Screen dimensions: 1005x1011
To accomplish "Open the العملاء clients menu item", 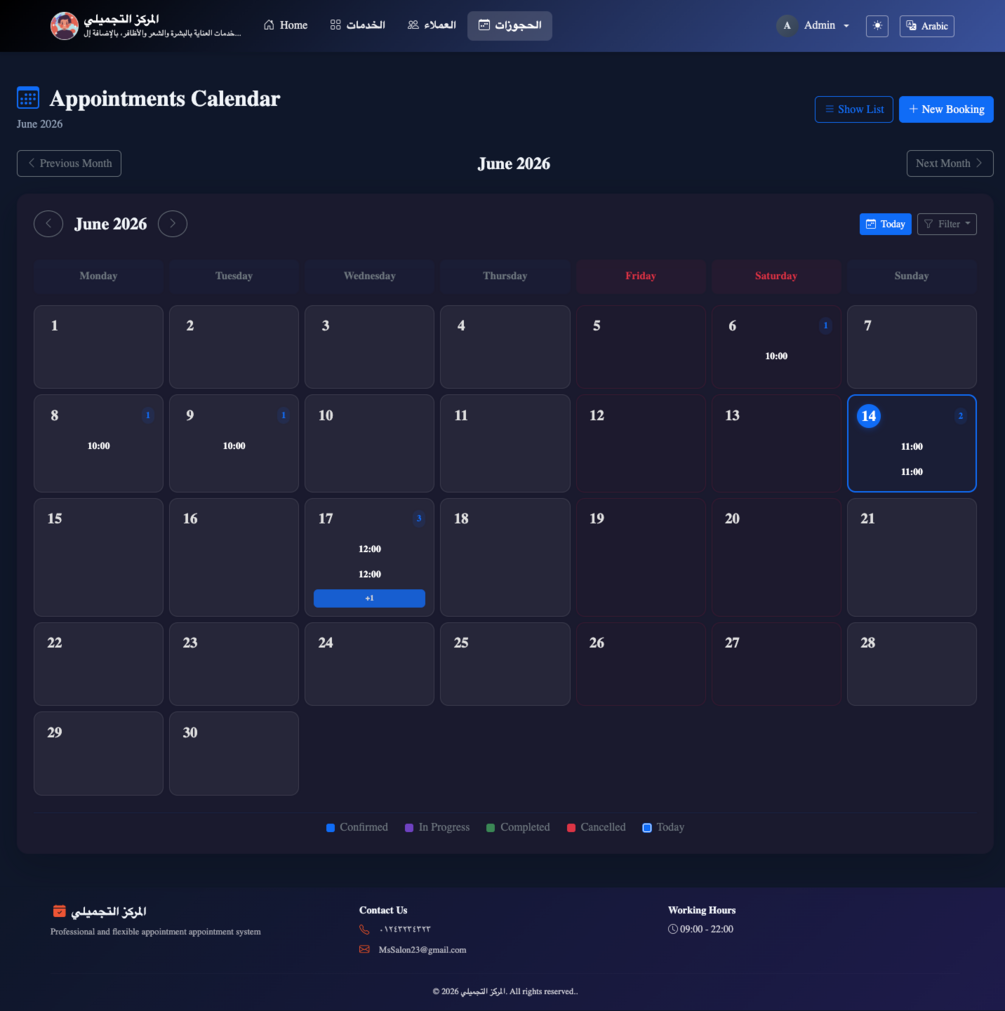I will click(431, 25).
